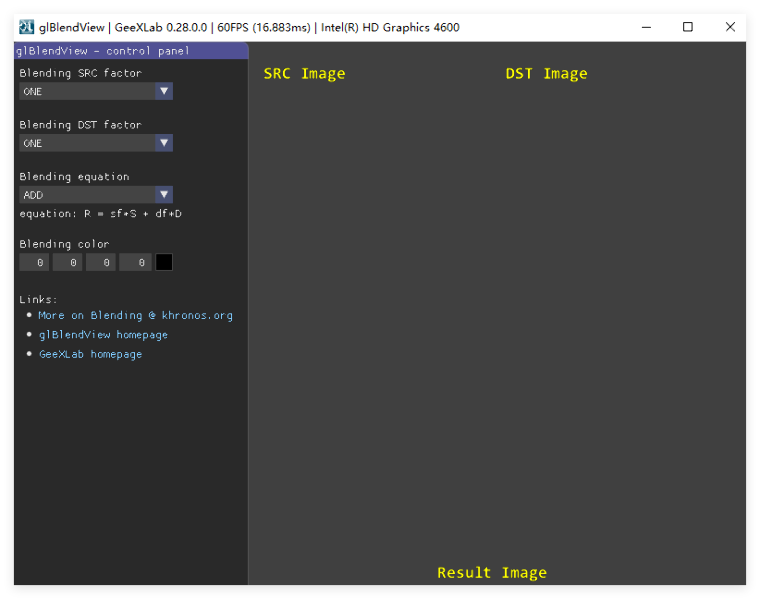Click the fourth blending color alpha field
760x599 pixels.
tap(134, 262)
